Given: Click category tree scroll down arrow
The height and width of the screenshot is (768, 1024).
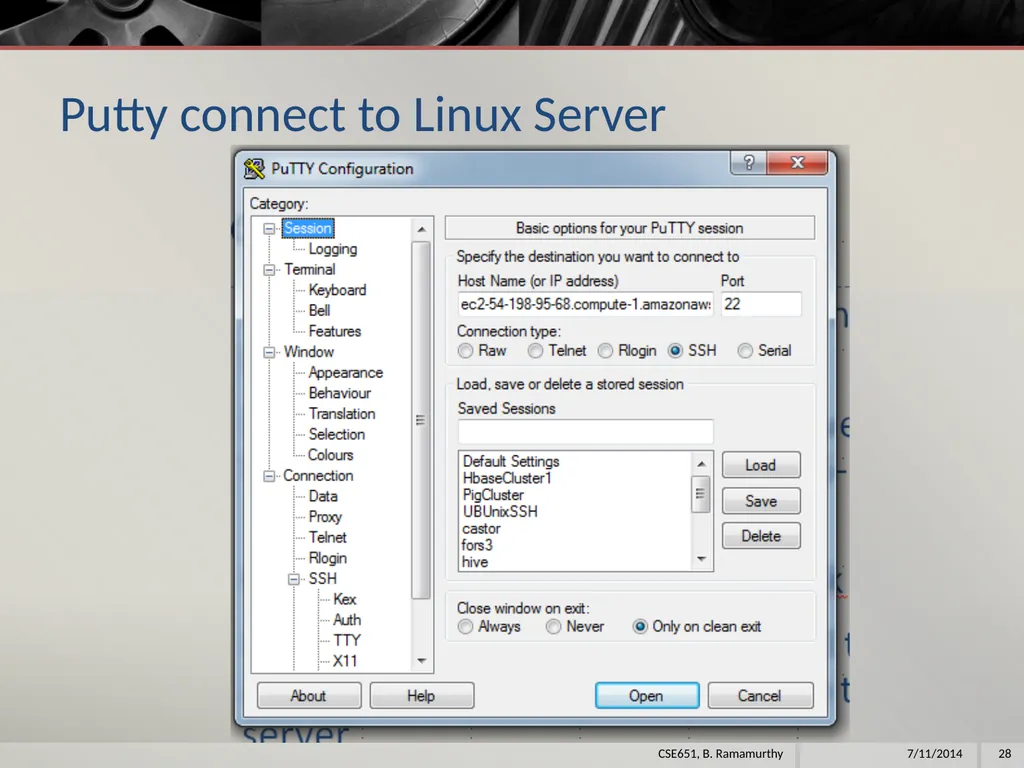Looking at the screenshot, I should pos(421,661).
